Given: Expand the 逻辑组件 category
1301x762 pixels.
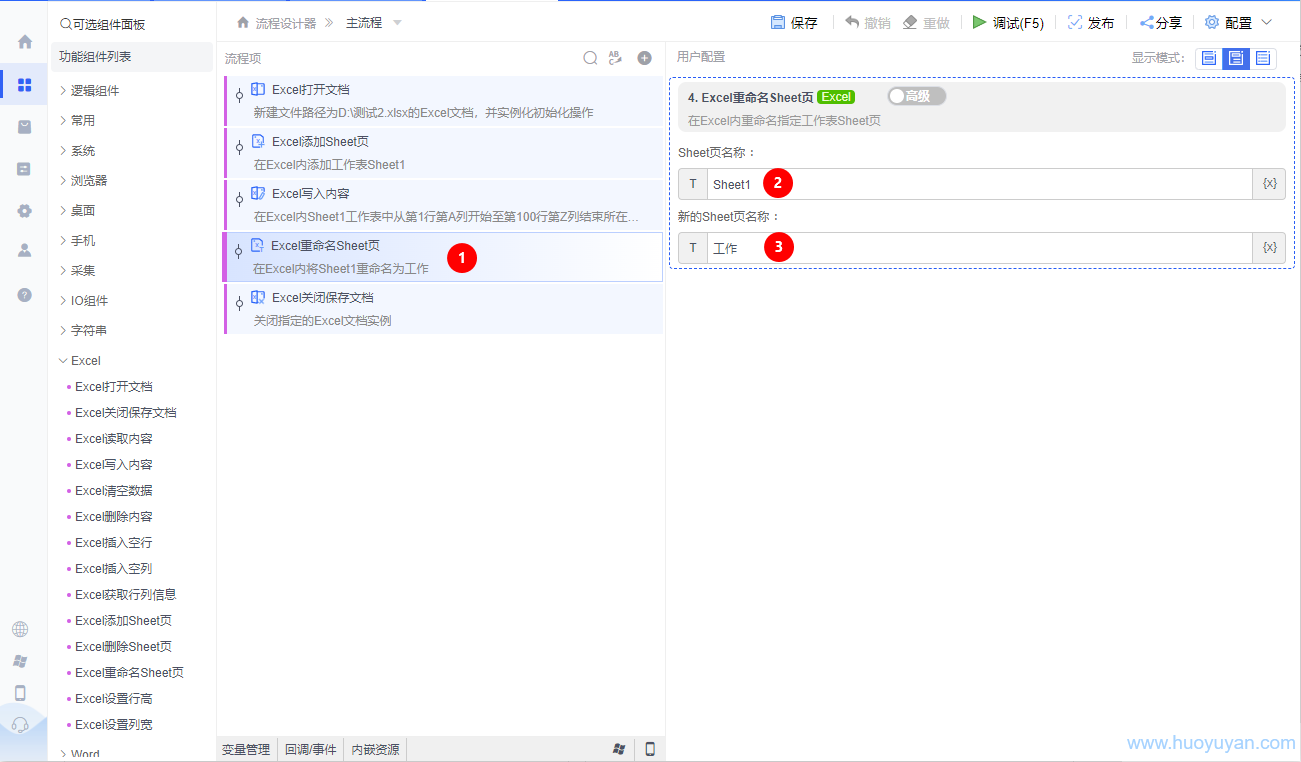Looking at the screenshot, I should tap(94, 91).
